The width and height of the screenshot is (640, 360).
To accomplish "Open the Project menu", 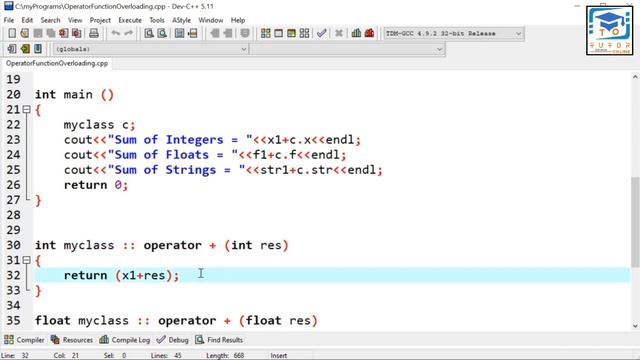I will (100, 20).
